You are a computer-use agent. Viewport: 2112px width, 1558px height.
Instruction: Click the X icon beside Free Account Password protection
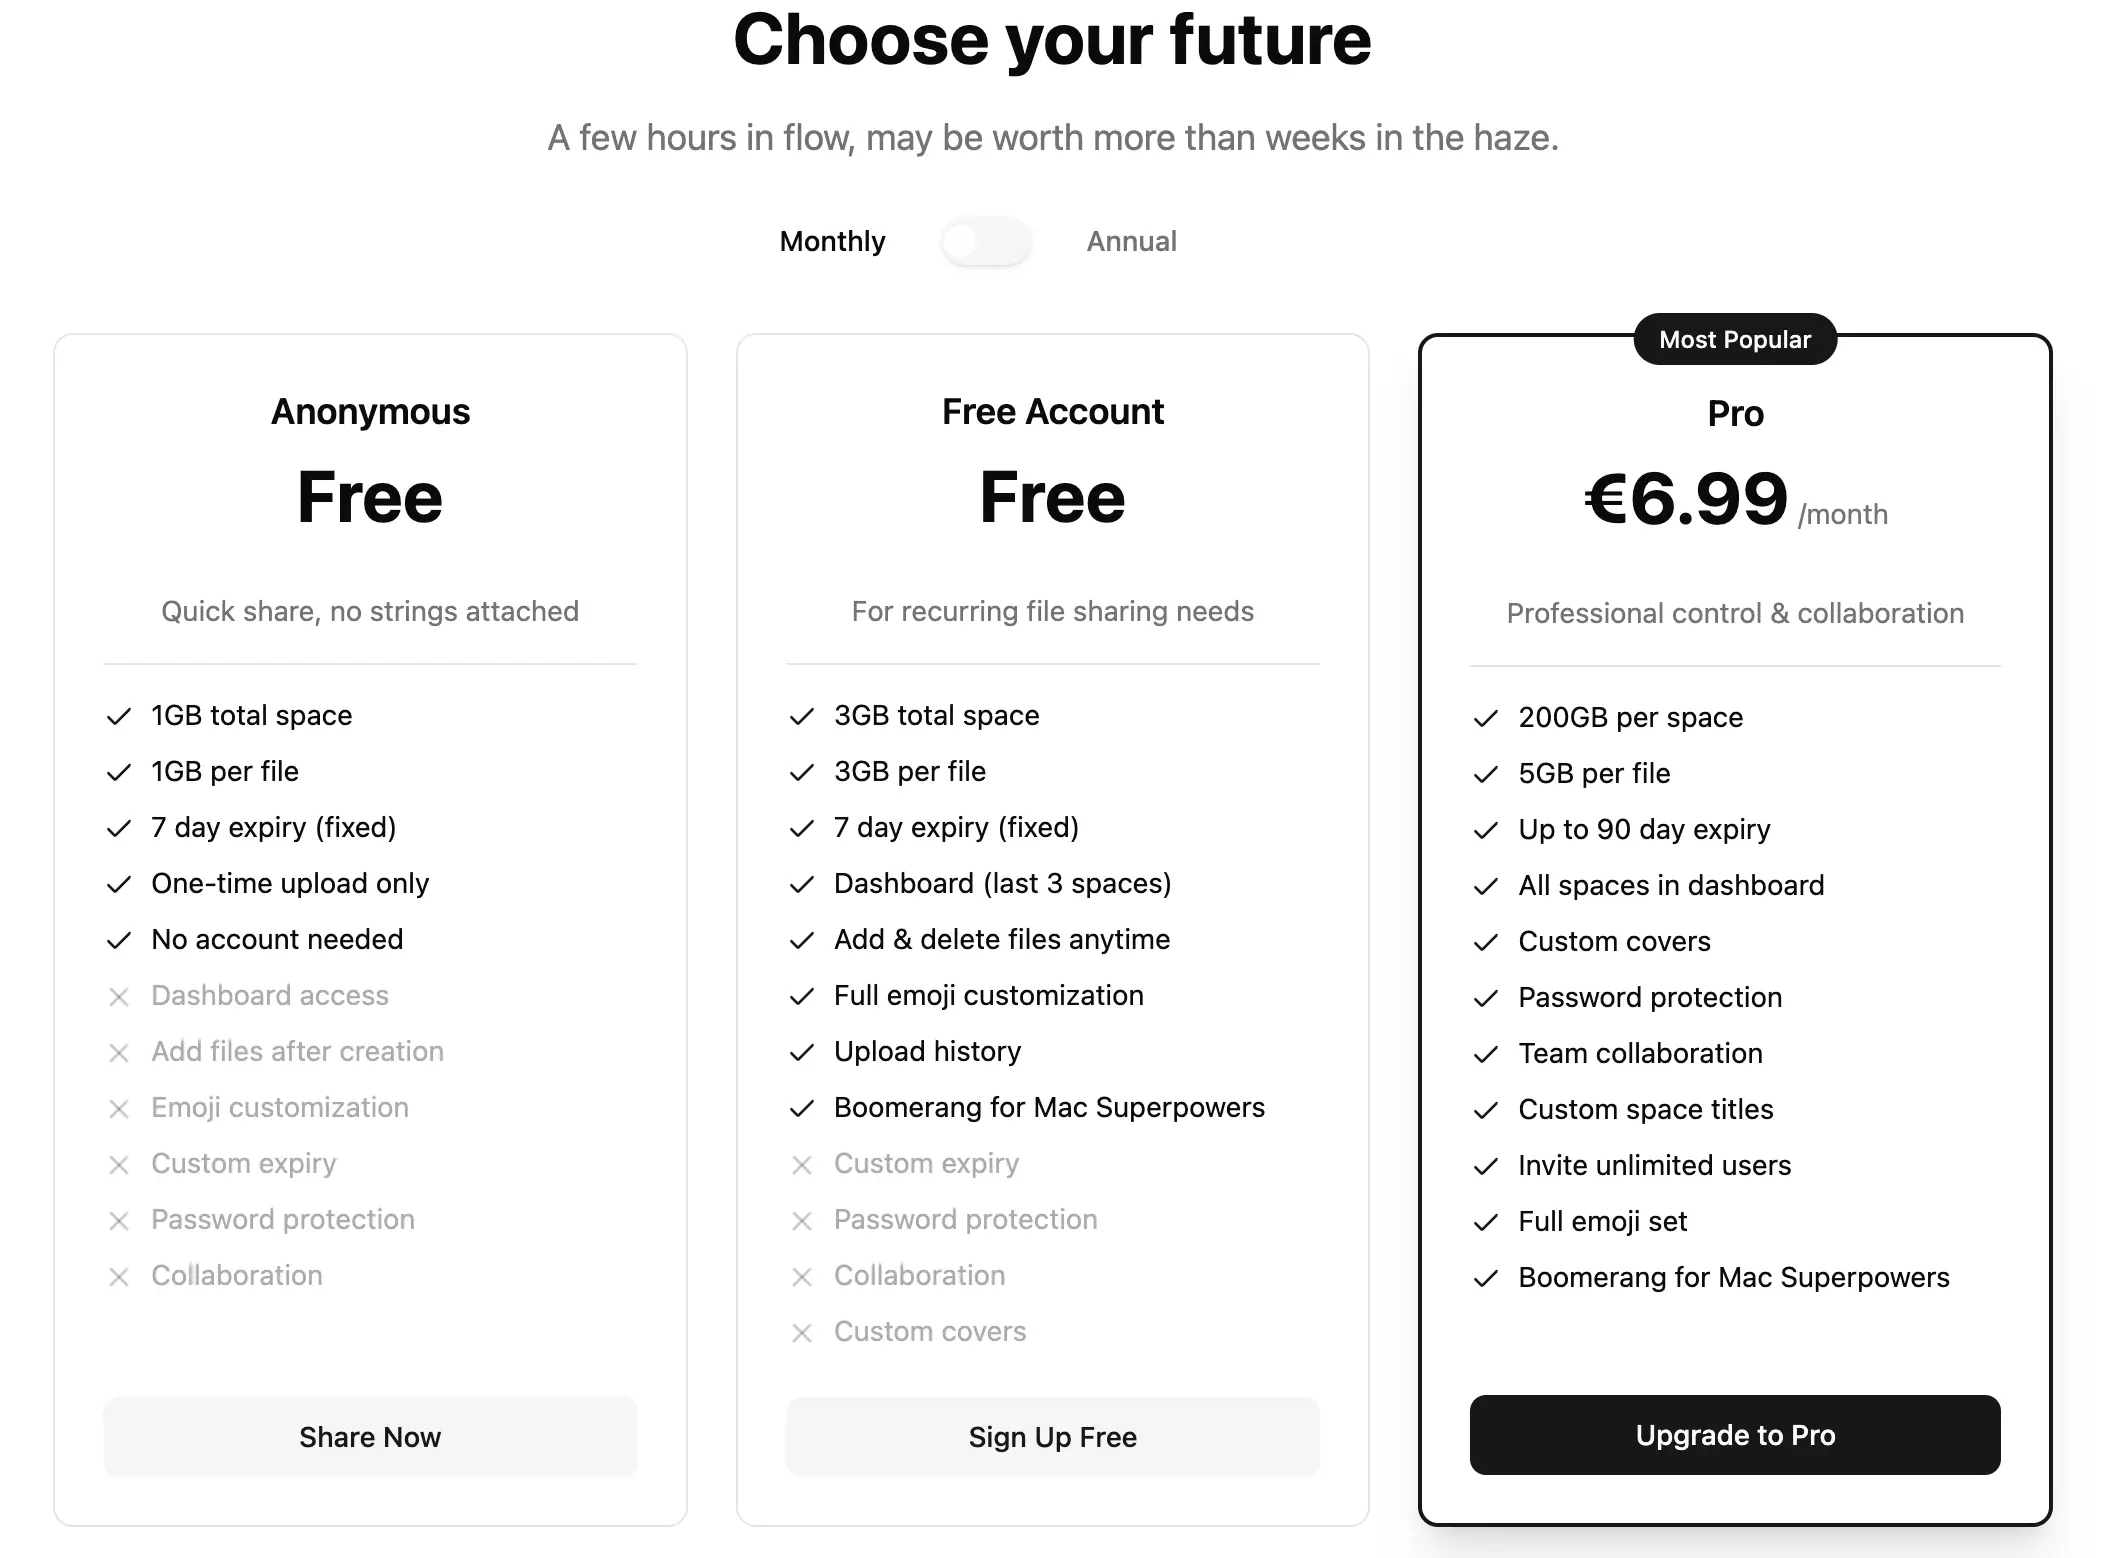pos(802,1220)
